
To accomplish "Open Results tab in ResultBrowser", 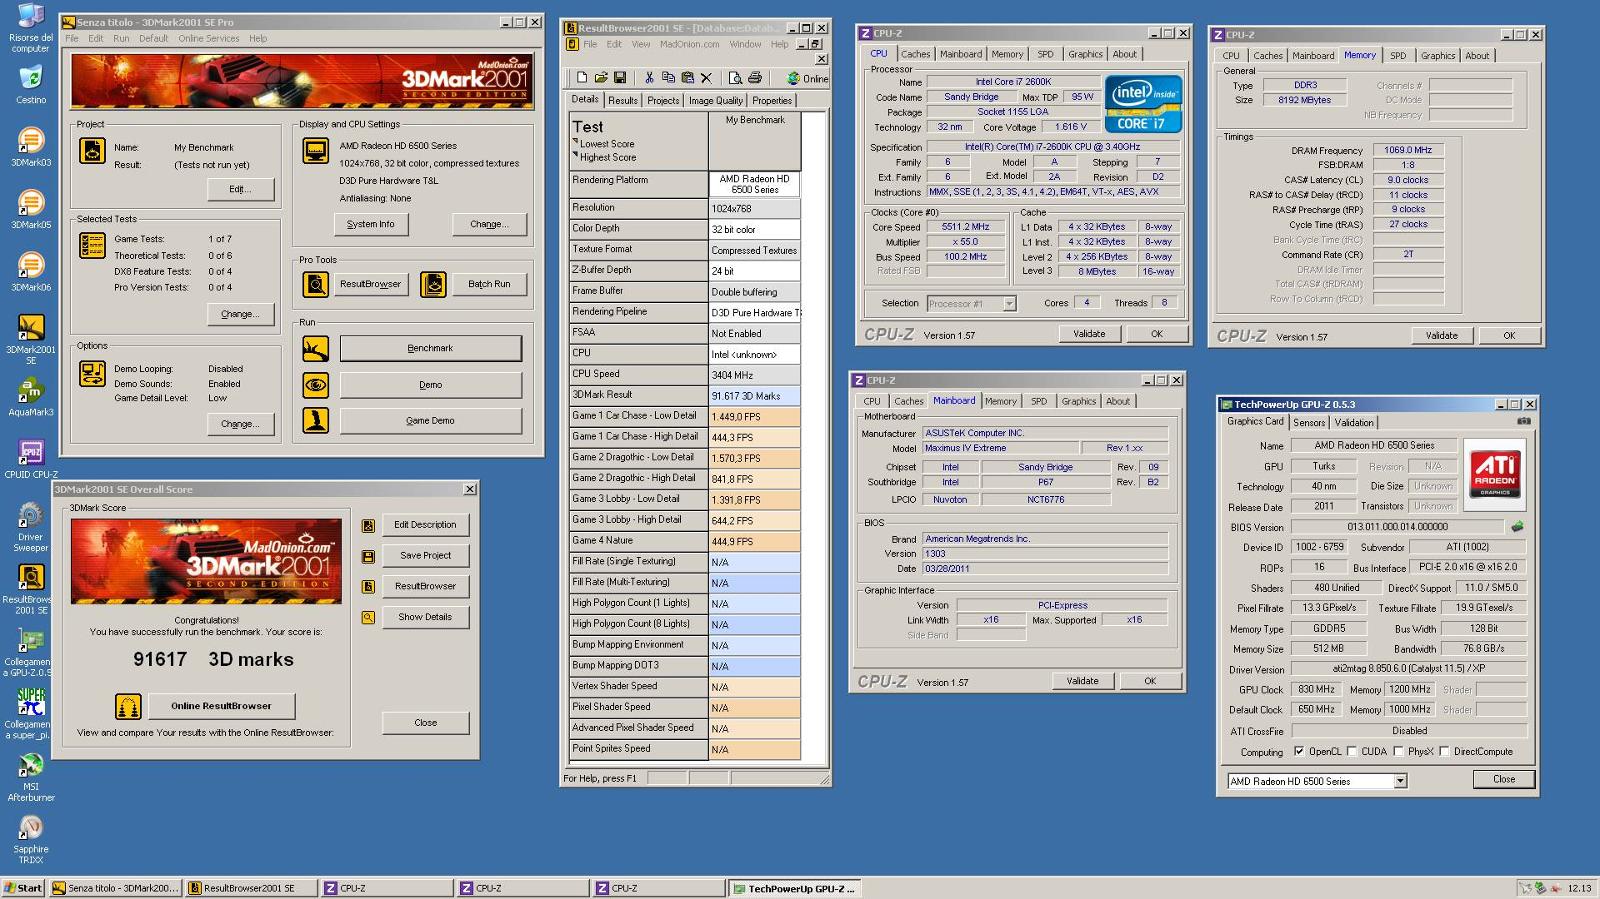I will point(623,100).
